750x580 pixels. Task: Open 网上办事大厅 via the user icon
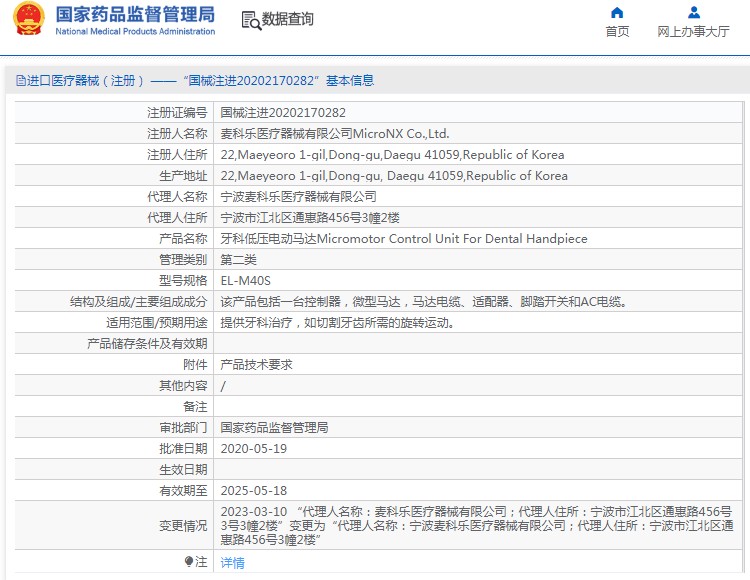(694, 12)
